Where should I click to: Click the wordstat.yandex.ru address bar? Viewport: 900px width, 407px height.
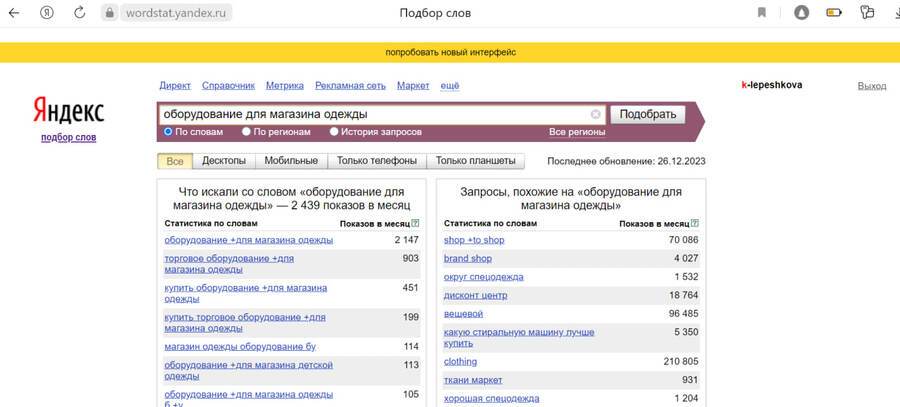[x=175, y=13]
